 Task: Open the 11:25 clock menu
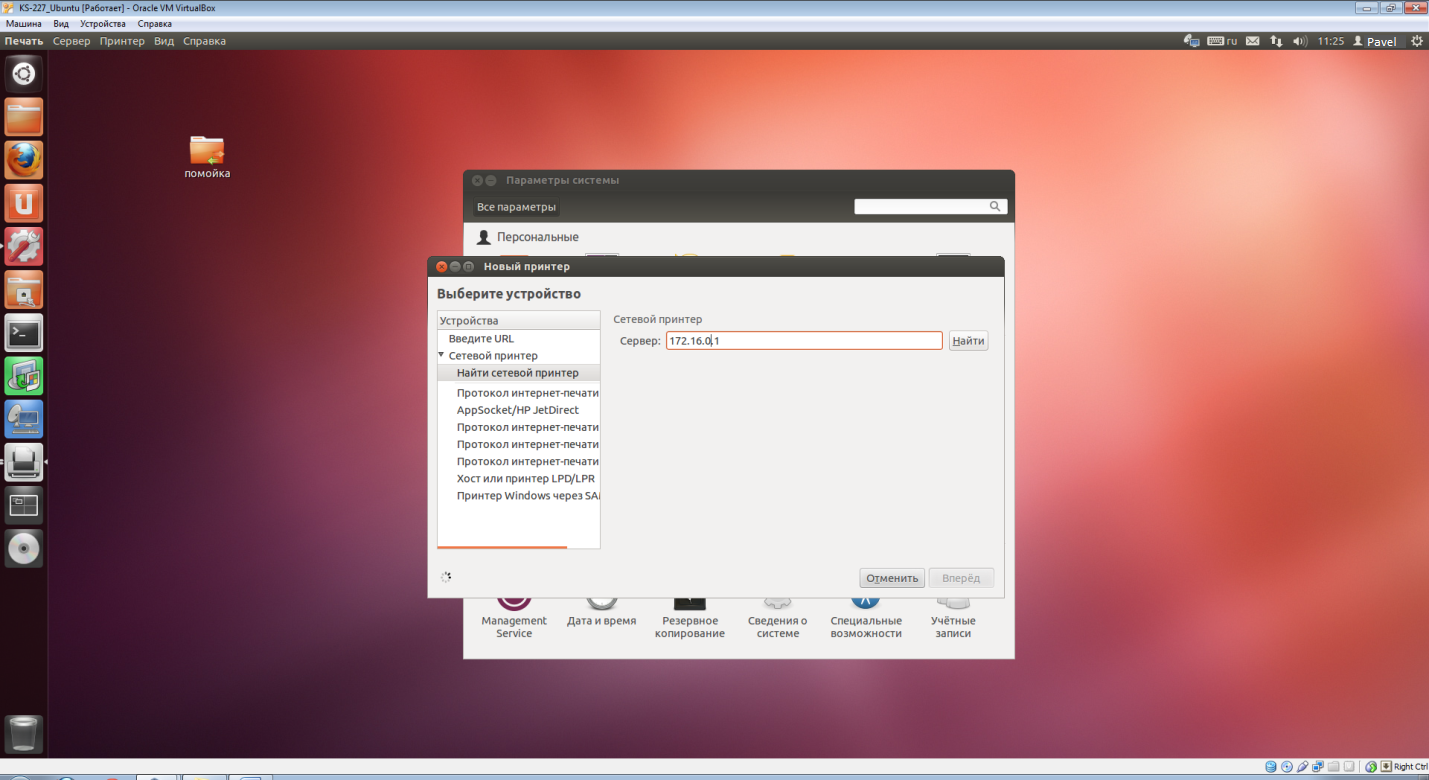point(1330,41)
